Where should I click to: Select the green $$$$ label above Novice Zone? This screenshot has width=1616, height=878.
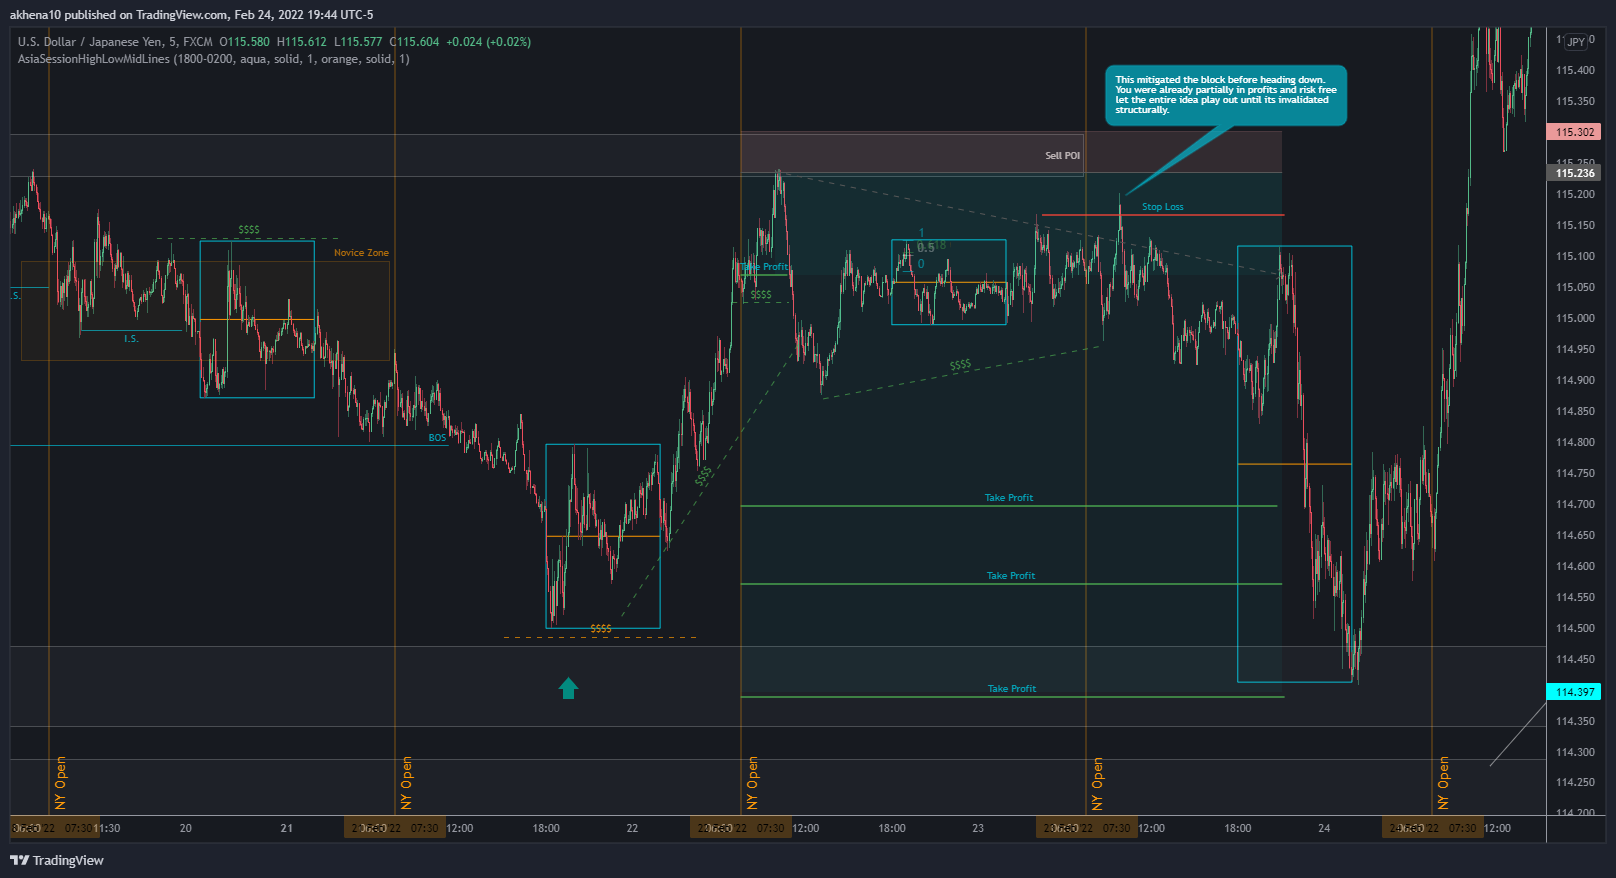click(x=249, y=230)
